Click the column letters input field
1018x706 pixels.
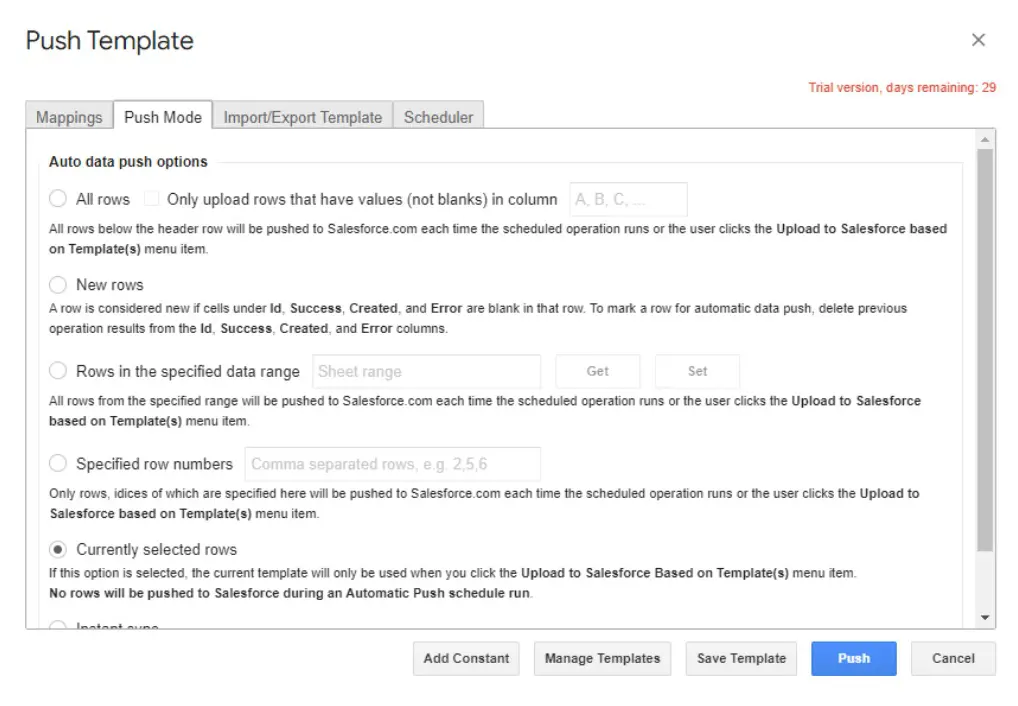[628, 199]
